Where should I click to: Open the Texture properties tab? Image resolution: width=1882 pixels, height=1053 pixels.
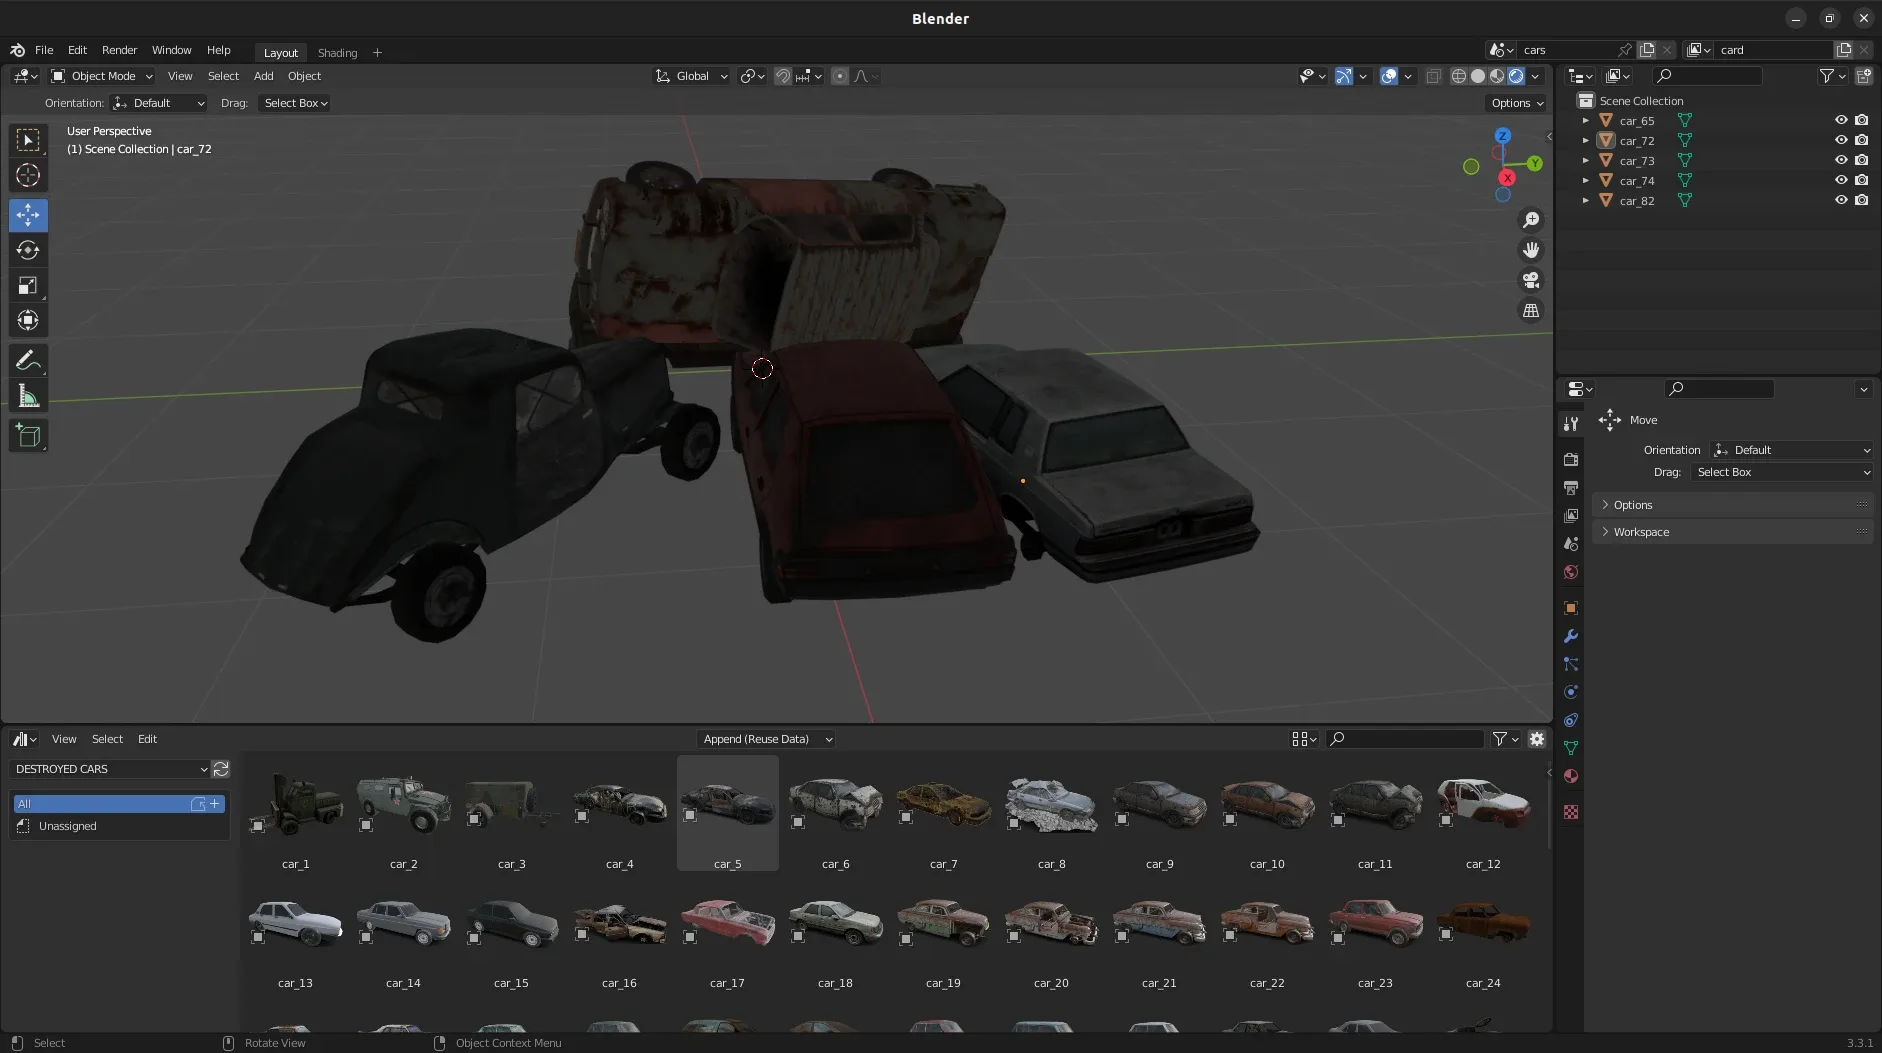click(x=1571, y=812)
